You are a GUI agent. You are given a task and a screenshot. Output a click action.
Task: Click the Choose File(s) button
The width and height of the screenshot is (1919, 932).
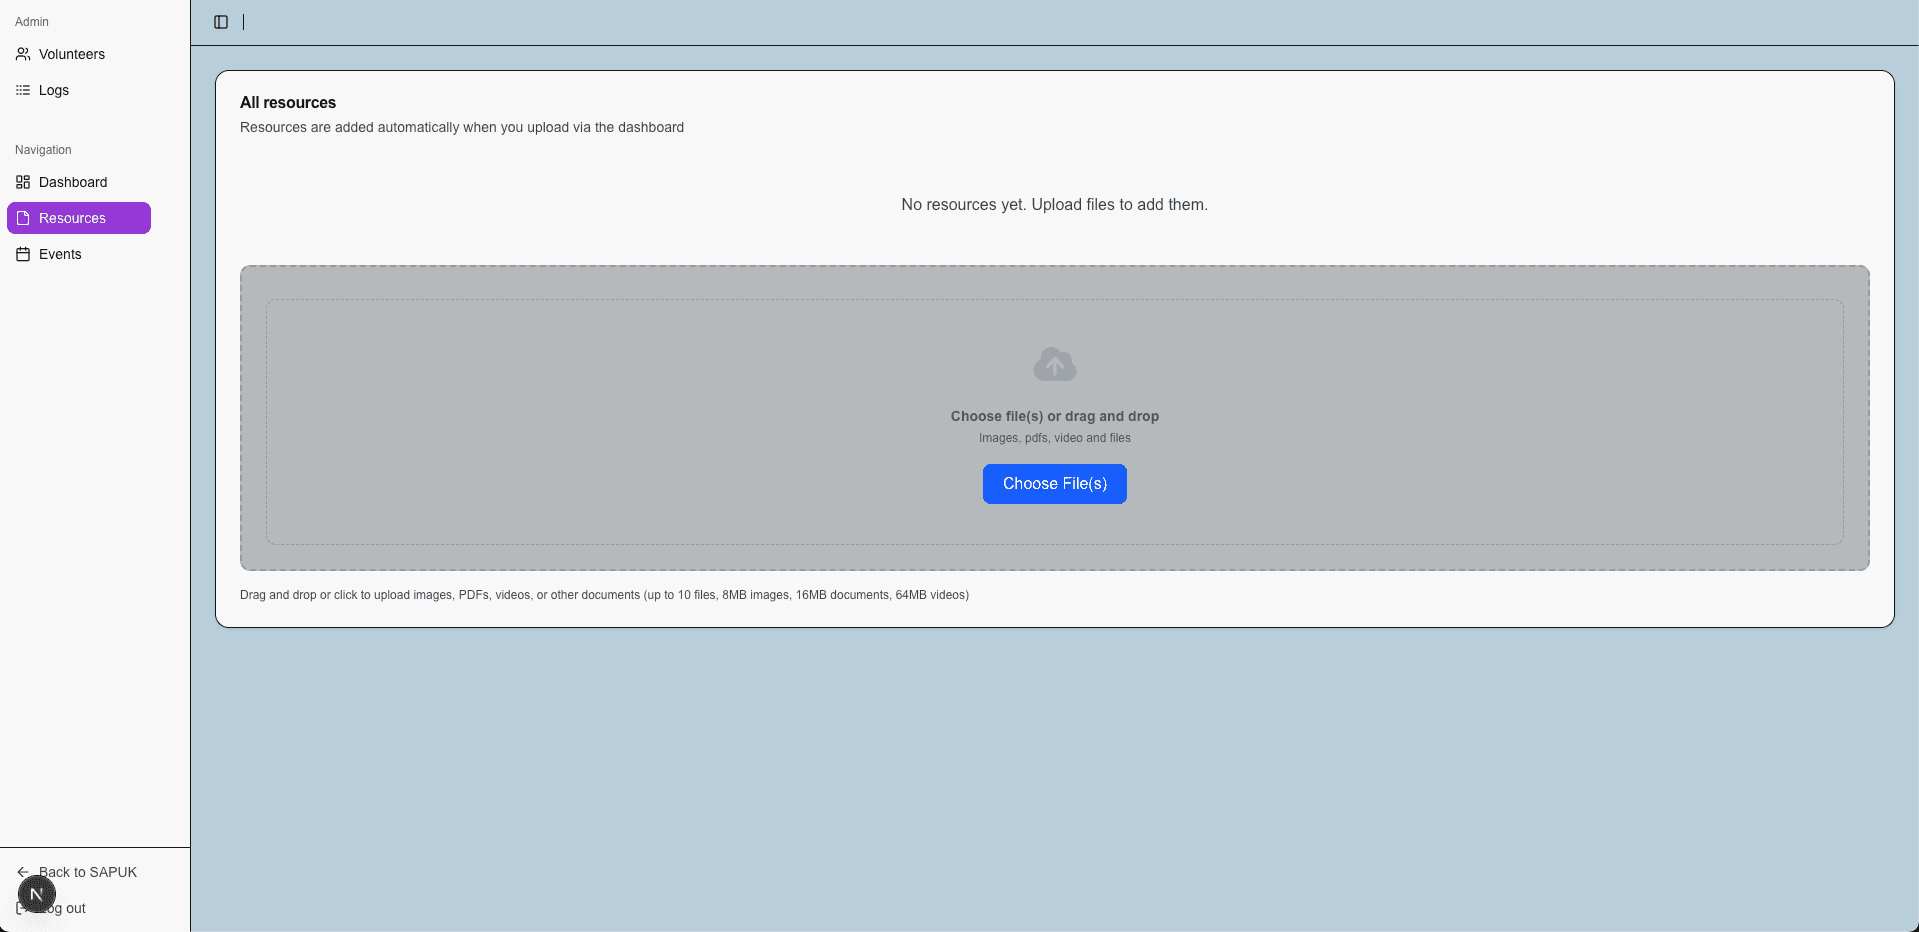pos(1054,483)
